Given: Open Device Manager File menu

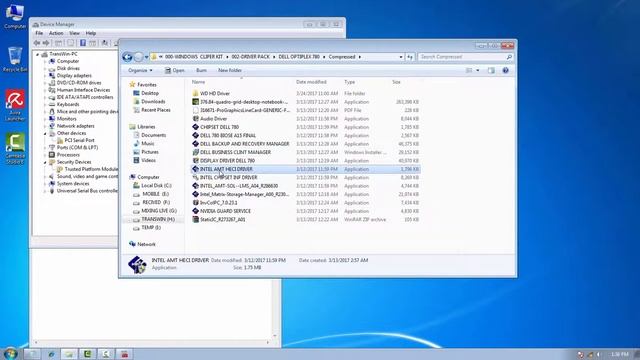Looking at the screenshot, I should [39, 33].
